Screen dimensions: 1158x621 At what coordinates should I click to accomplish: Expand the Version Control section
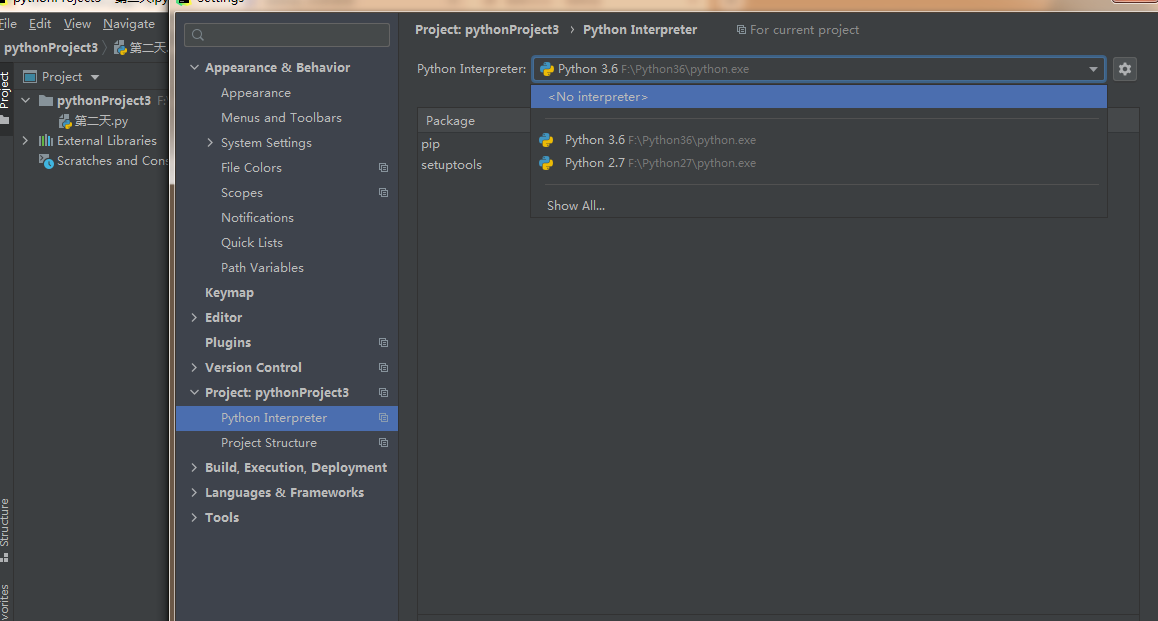(x=194, y=368)
